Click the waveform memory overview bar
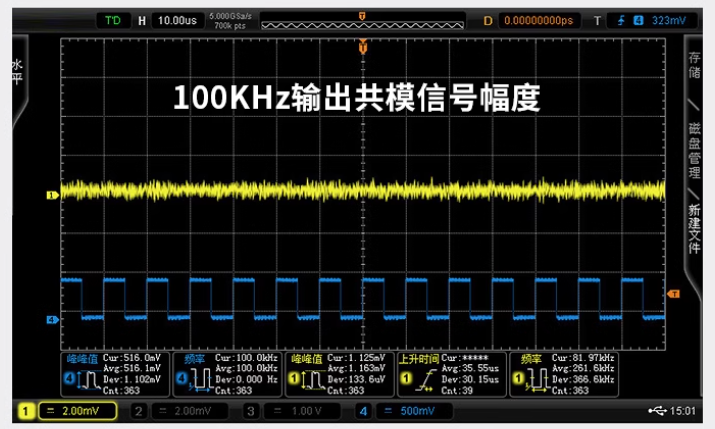Image resolution: width=715 pixels, height=429 pixels. click(361, 20)
